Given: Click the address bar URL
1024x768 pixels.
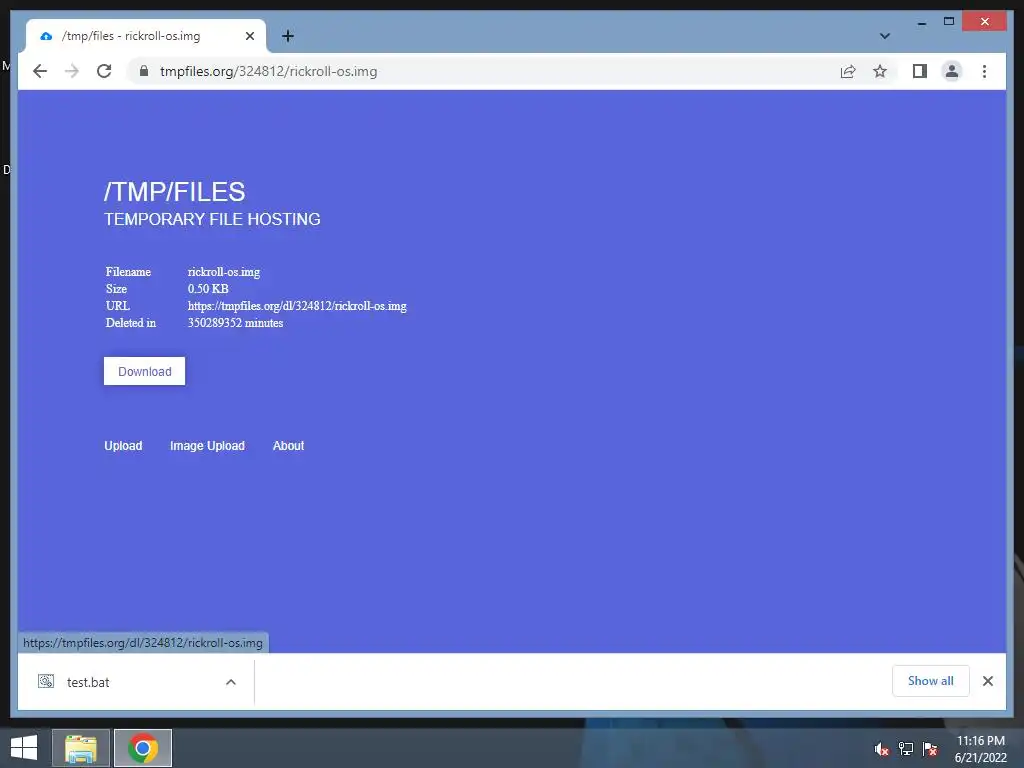Looking at the screenshot, I should coord(268,71).
